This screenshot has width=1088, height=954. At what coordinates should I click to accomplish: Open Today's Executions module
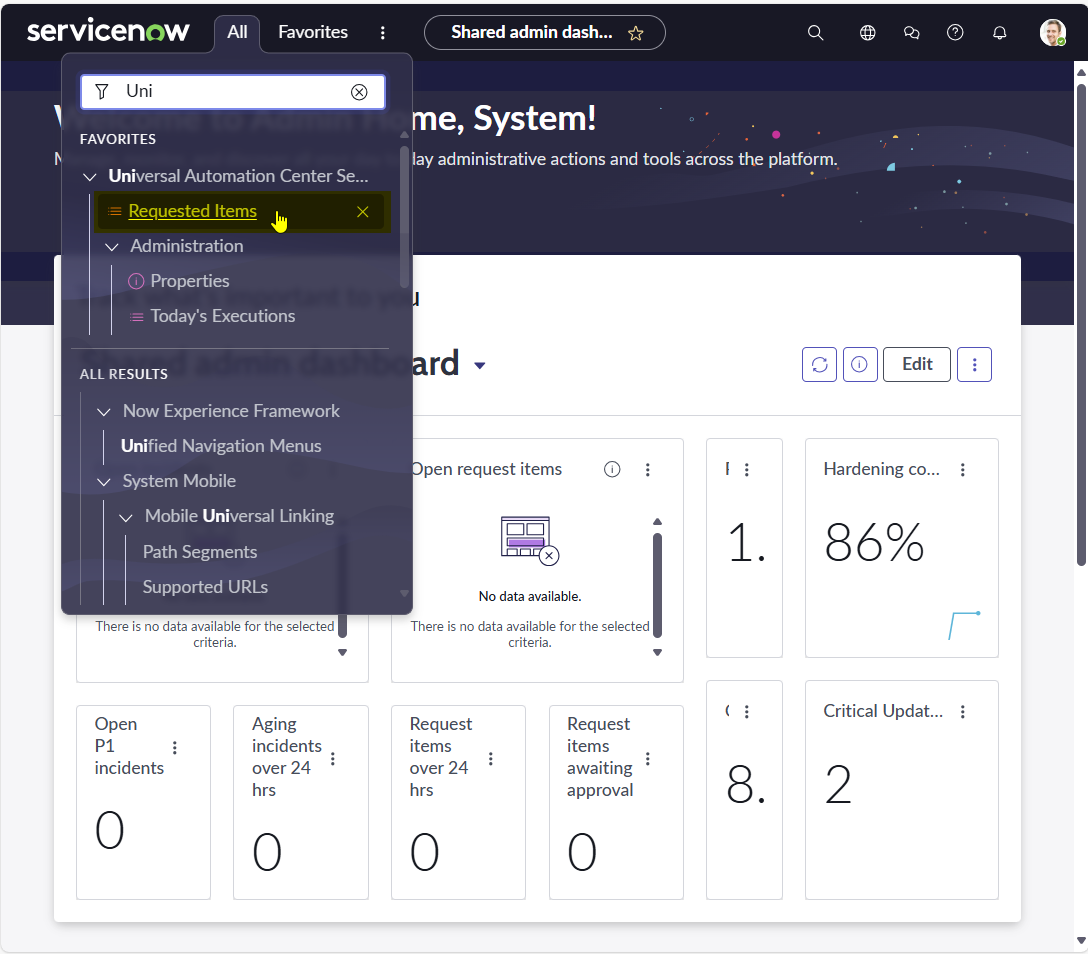223,316
